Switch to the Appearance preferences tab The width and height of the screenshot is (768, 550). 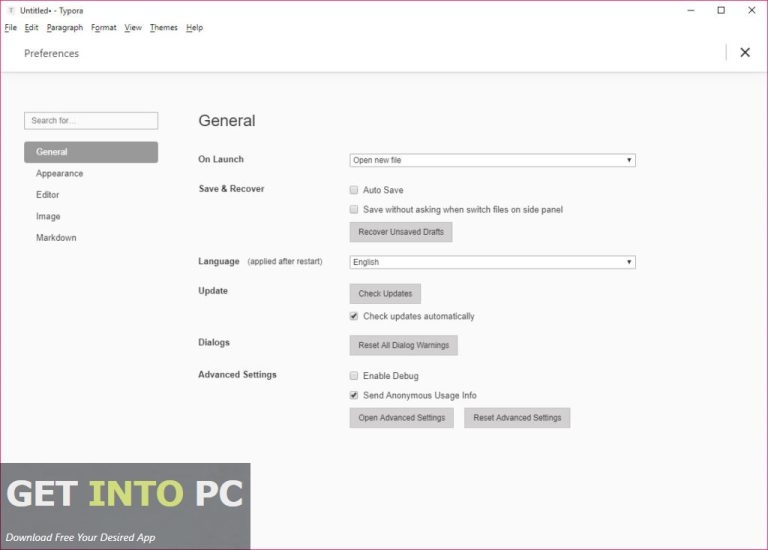coord(60,174)
